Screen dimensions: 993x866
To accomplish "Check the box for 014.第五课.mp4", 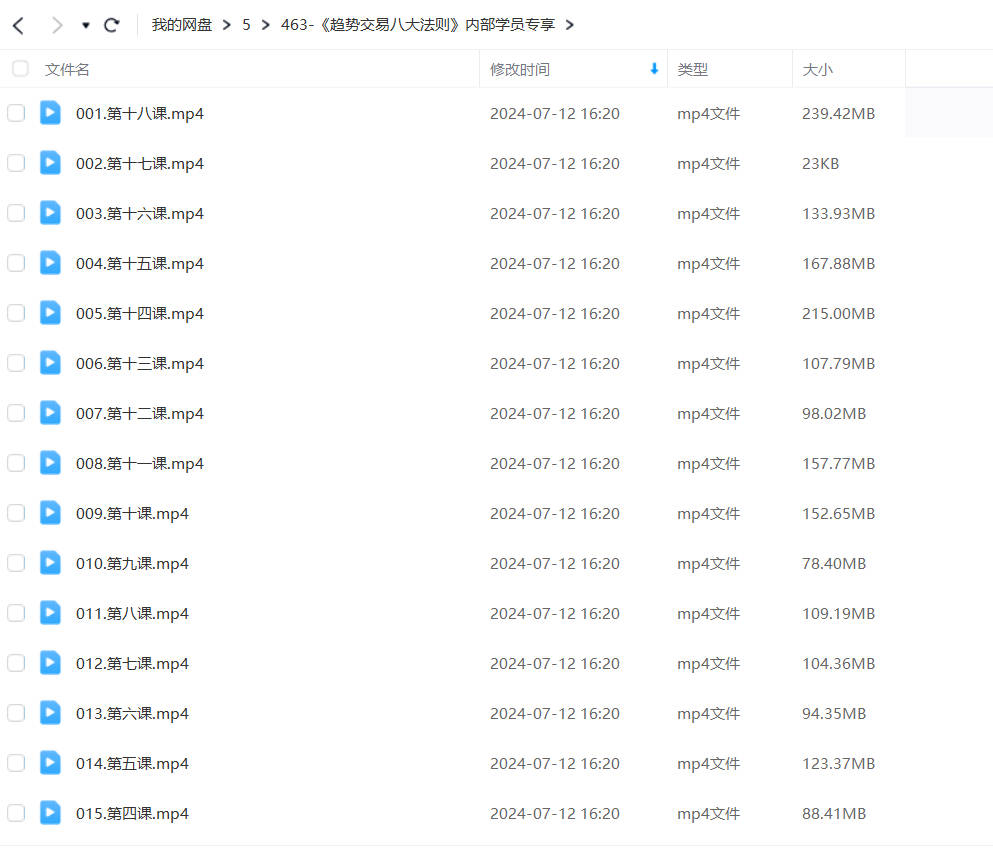I will (16, 764).
